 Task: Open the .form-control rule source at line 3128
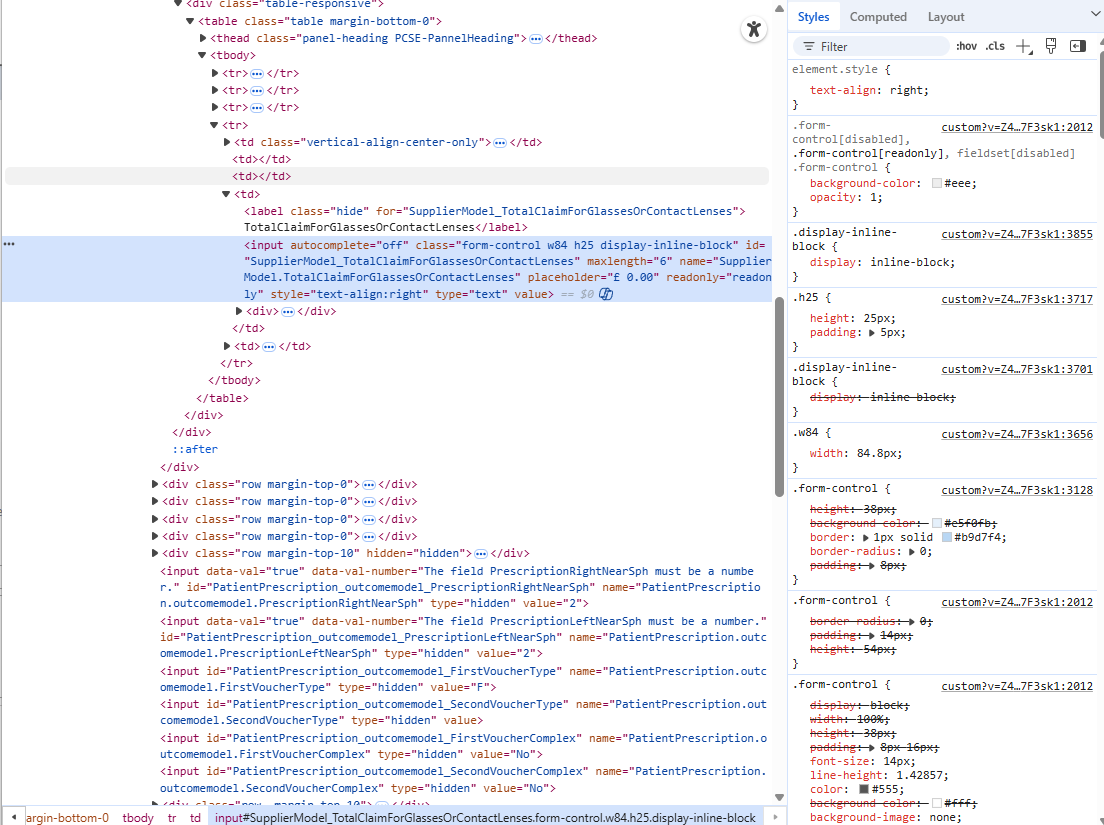tap(1017, 488)
